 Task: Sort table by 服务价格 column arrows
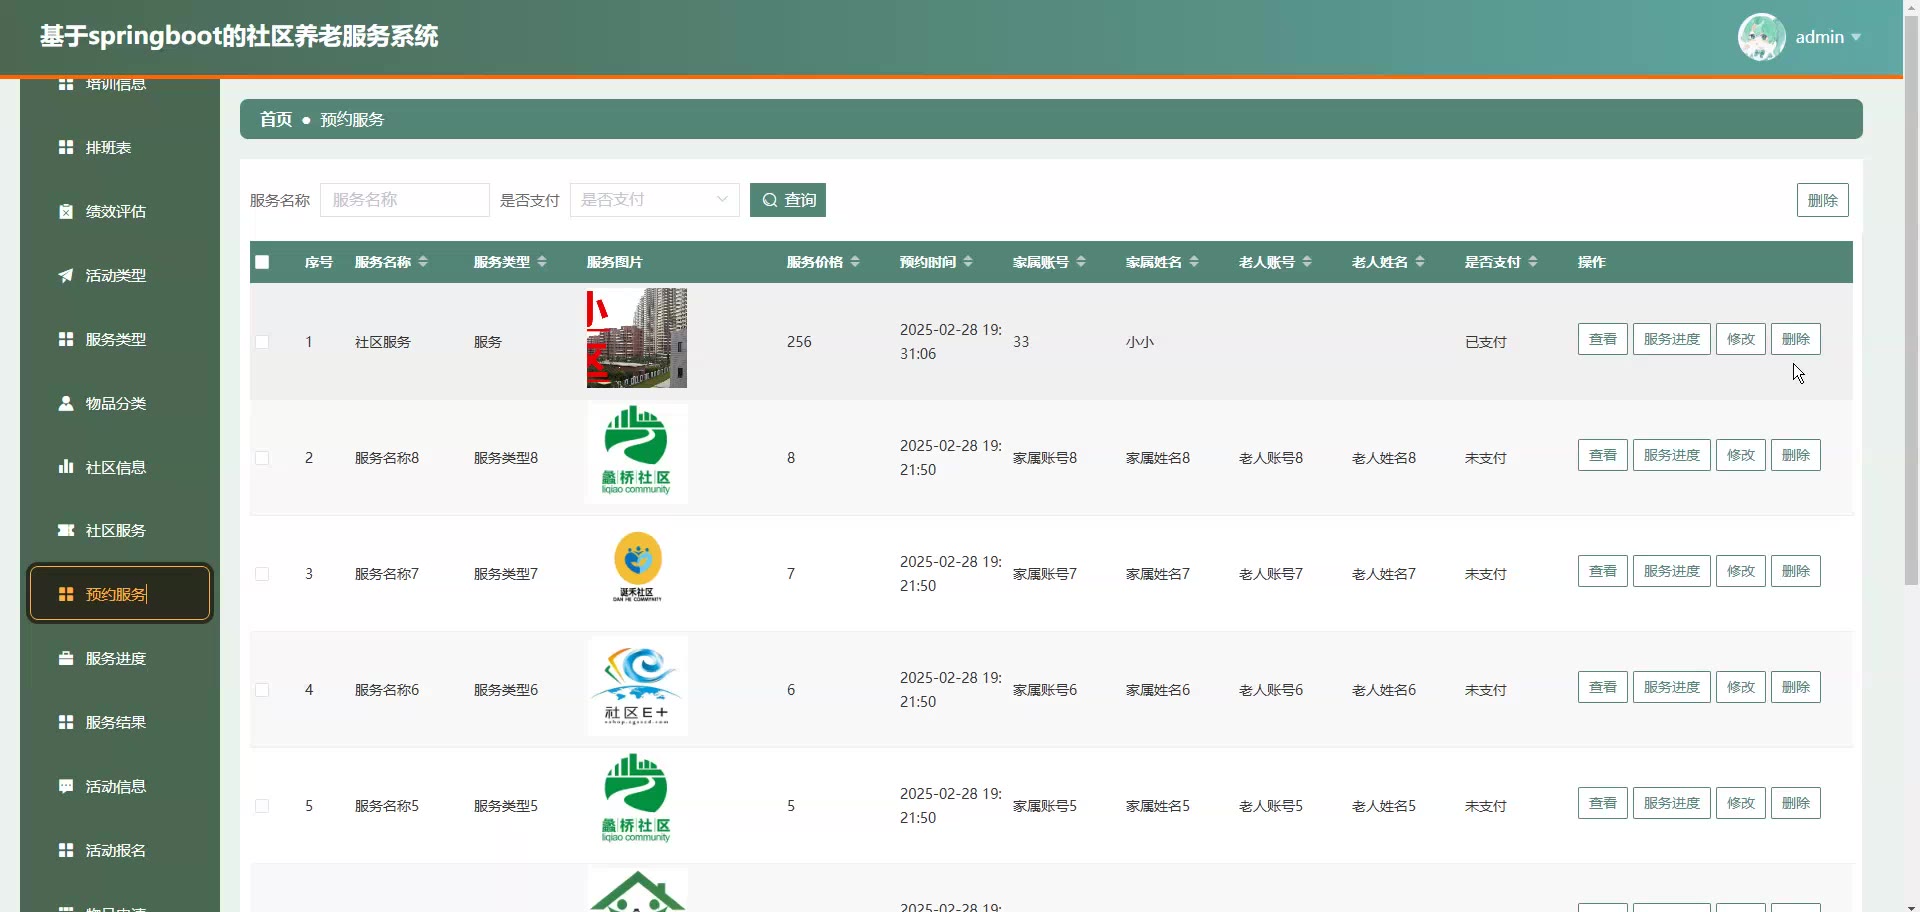pyautogui.click(x=855, y=262)
